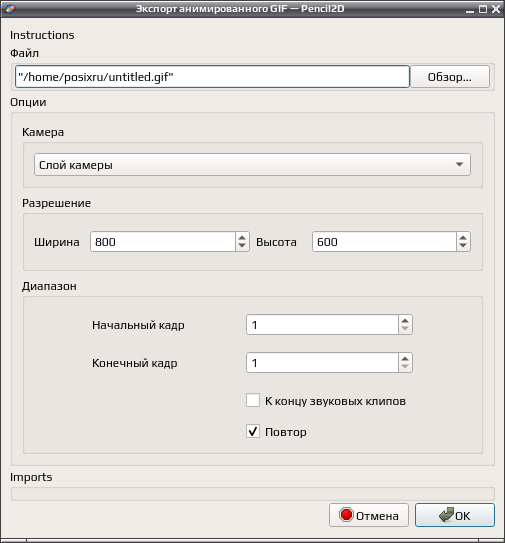Click the Опции section label
This screenshot has width=505, height=543.
28,102
